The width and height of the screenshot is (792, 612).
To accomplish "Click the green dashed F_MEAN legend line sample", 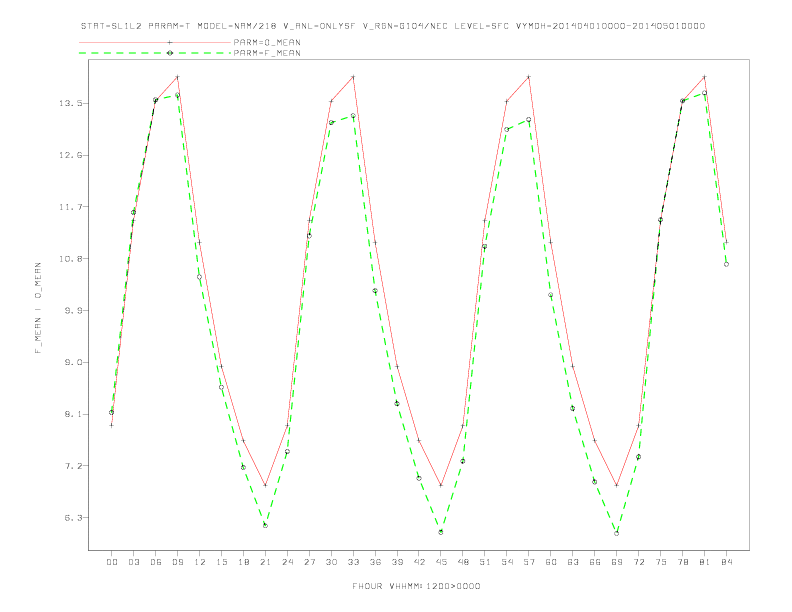I will (155, 53).
